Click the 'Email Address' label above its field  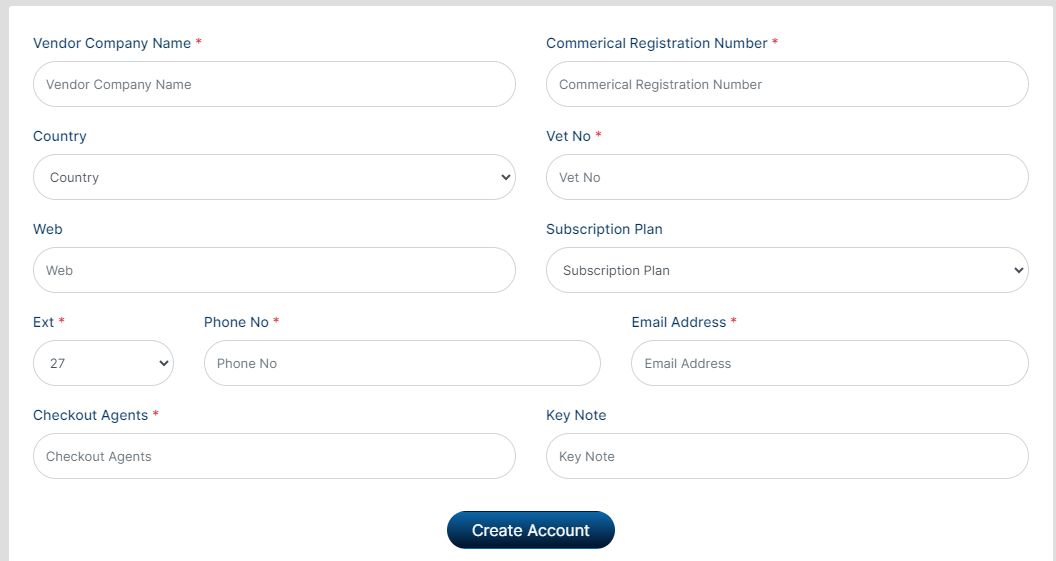(x=679, y=323)
